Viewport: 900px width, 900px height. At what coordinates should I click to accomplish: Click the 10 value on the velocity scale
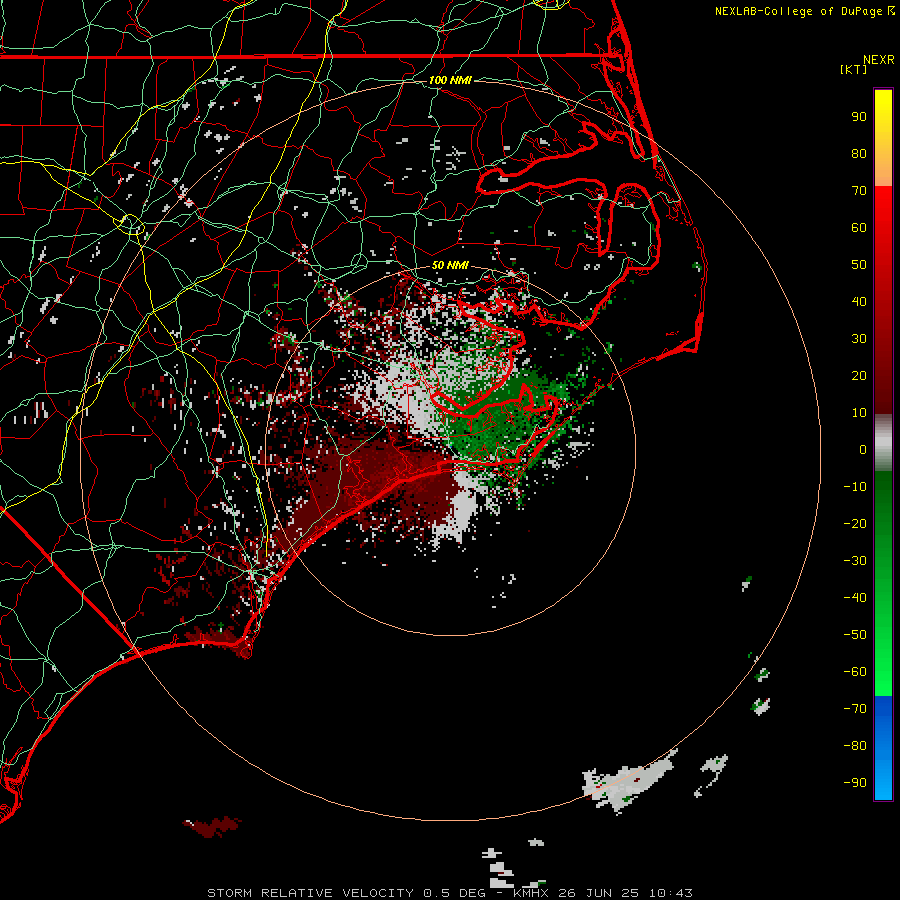click(859, 413)
